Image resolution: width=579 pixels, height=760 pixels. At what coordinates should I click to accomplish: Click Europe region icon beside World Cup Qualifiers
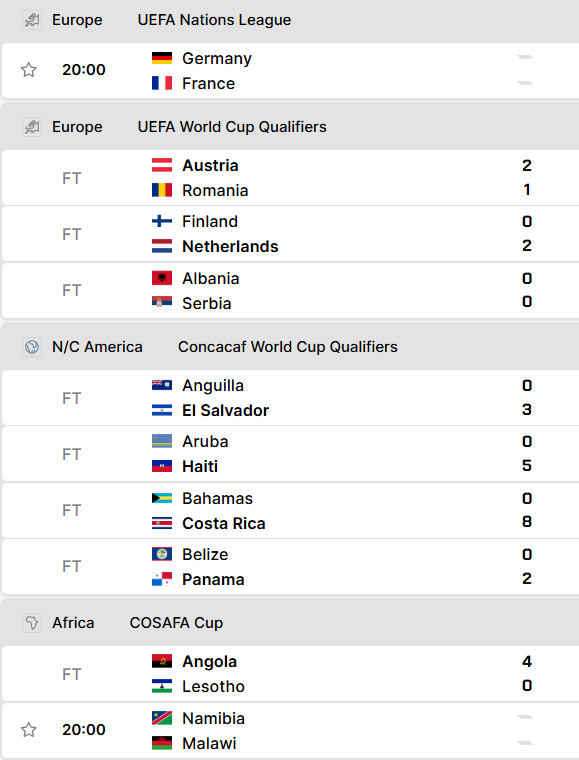click(x=32, y=127)
